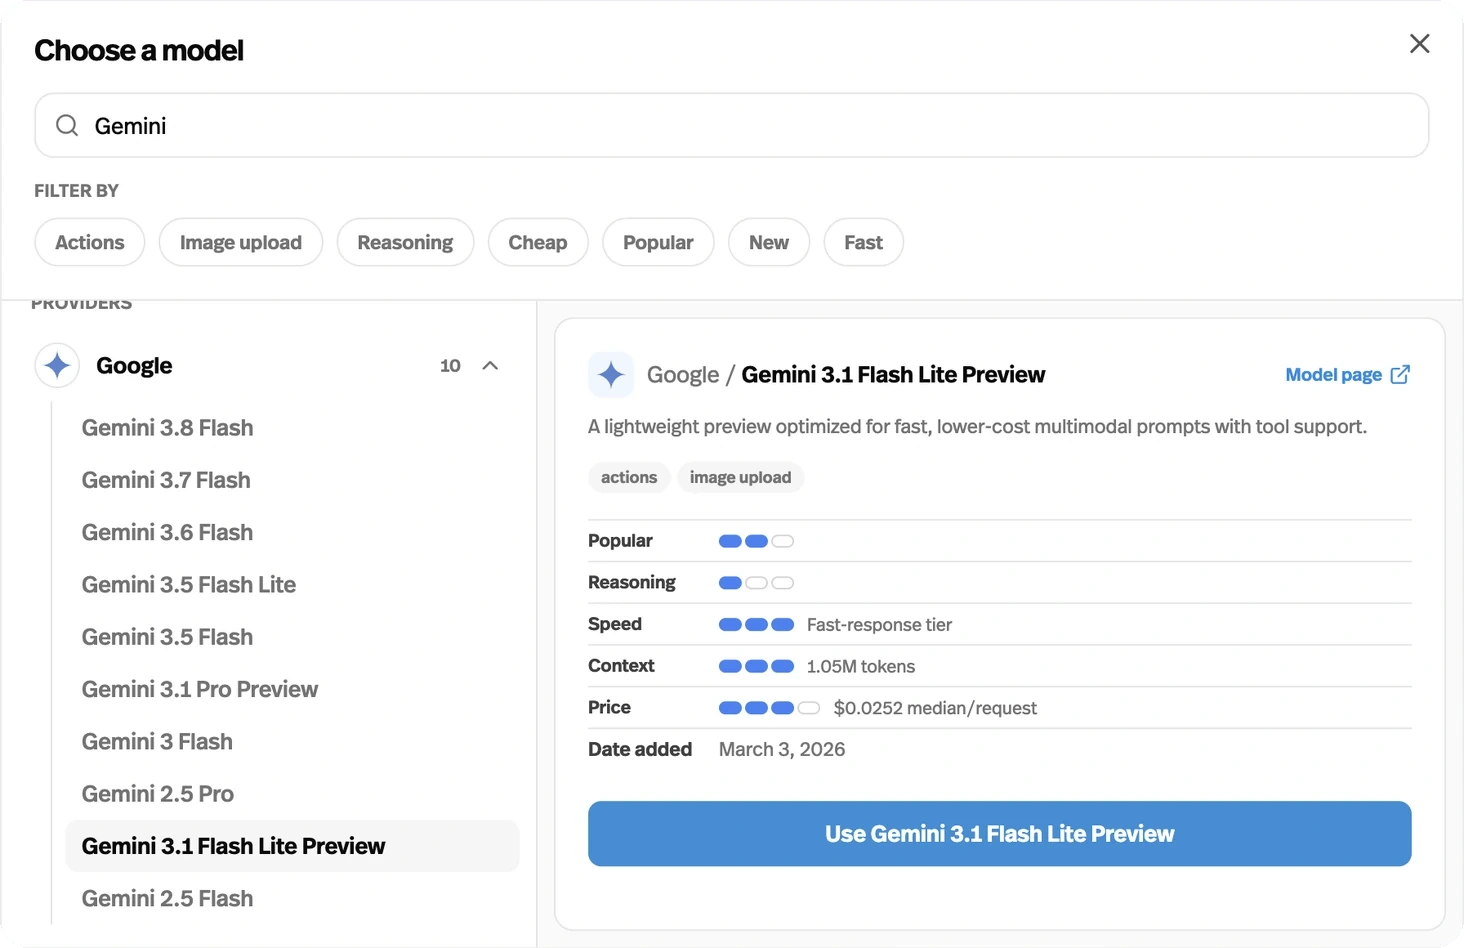Viewport: 1464px width, 948px height.
Task: Click the external link icon beside Model page
Action: coord(1401,374)
